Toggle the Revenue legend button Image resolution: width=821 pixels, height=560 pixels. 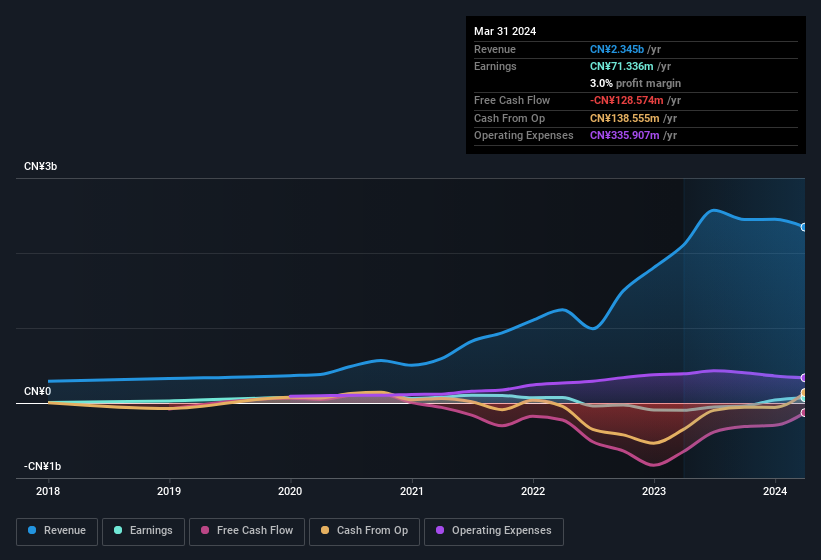tap(57, 531)
